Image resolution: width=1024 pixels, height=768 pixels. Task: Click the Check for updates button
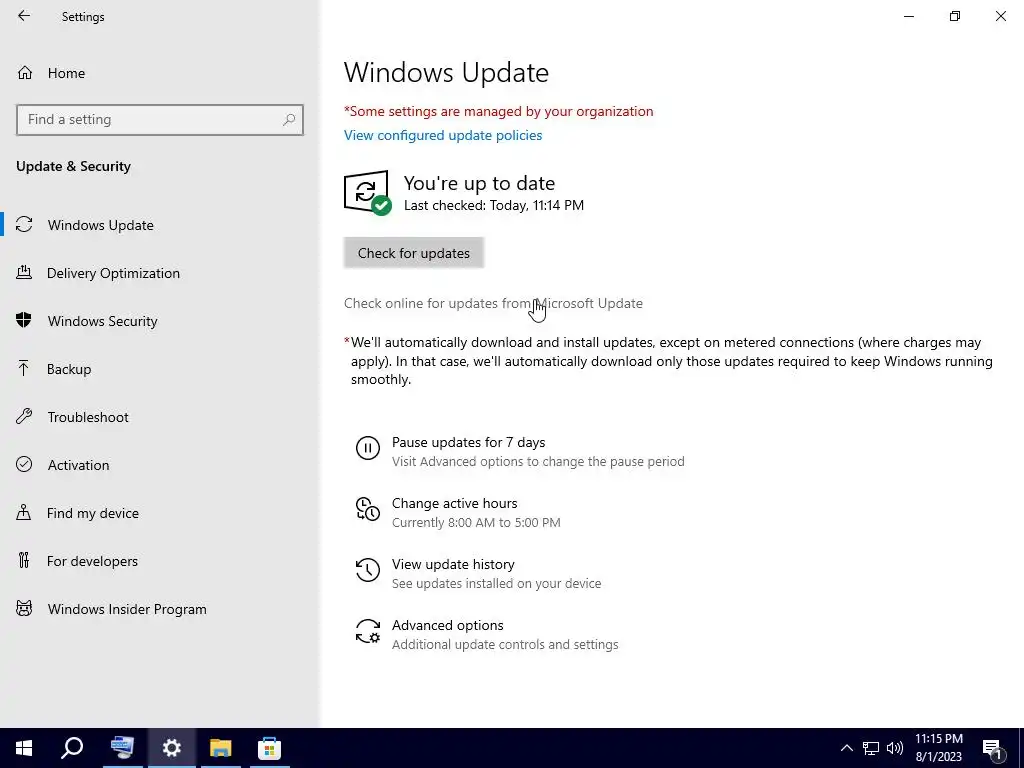(413, 253)
